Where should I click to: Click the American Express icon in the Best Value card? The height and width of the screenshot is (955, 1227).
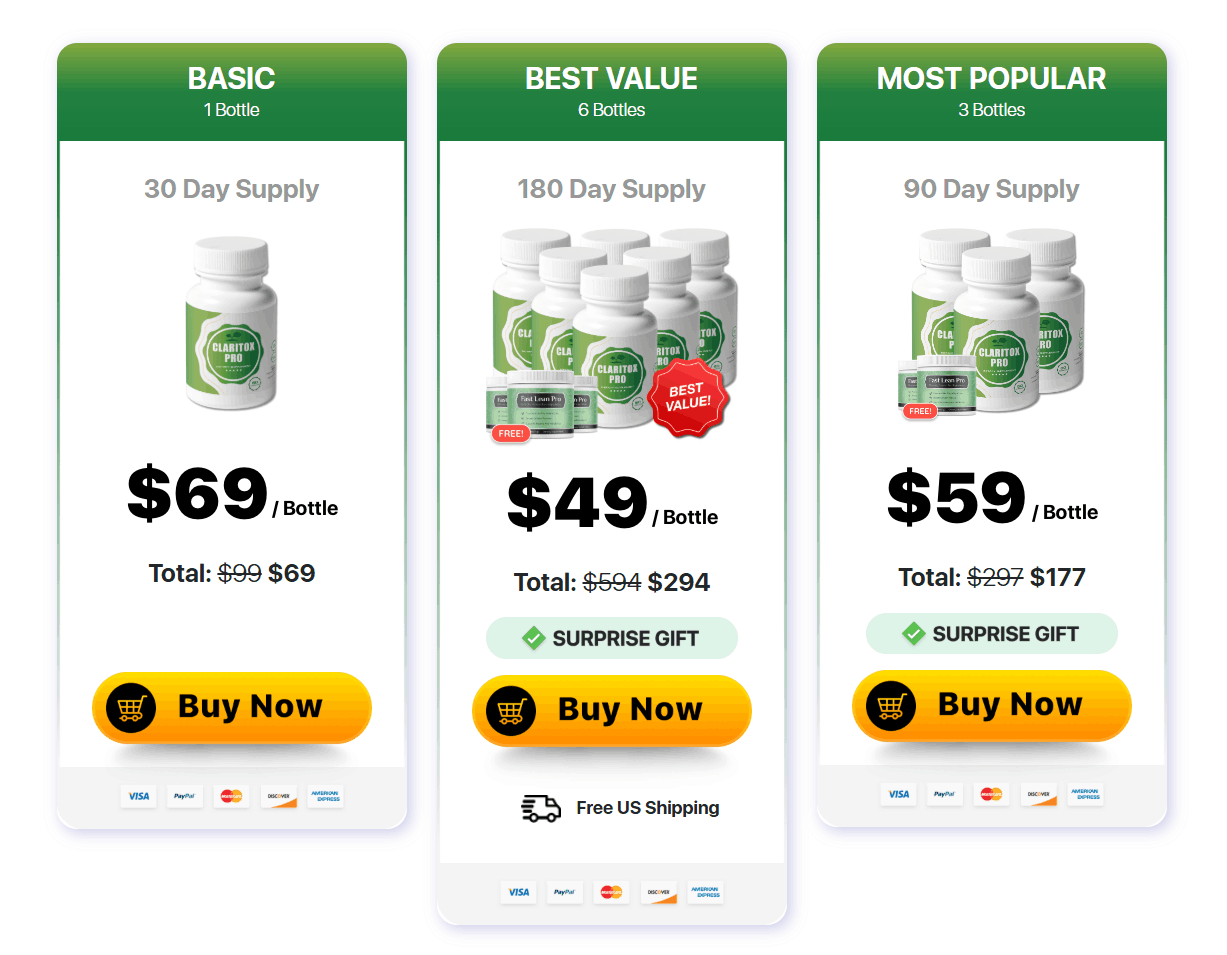(706, 892)
